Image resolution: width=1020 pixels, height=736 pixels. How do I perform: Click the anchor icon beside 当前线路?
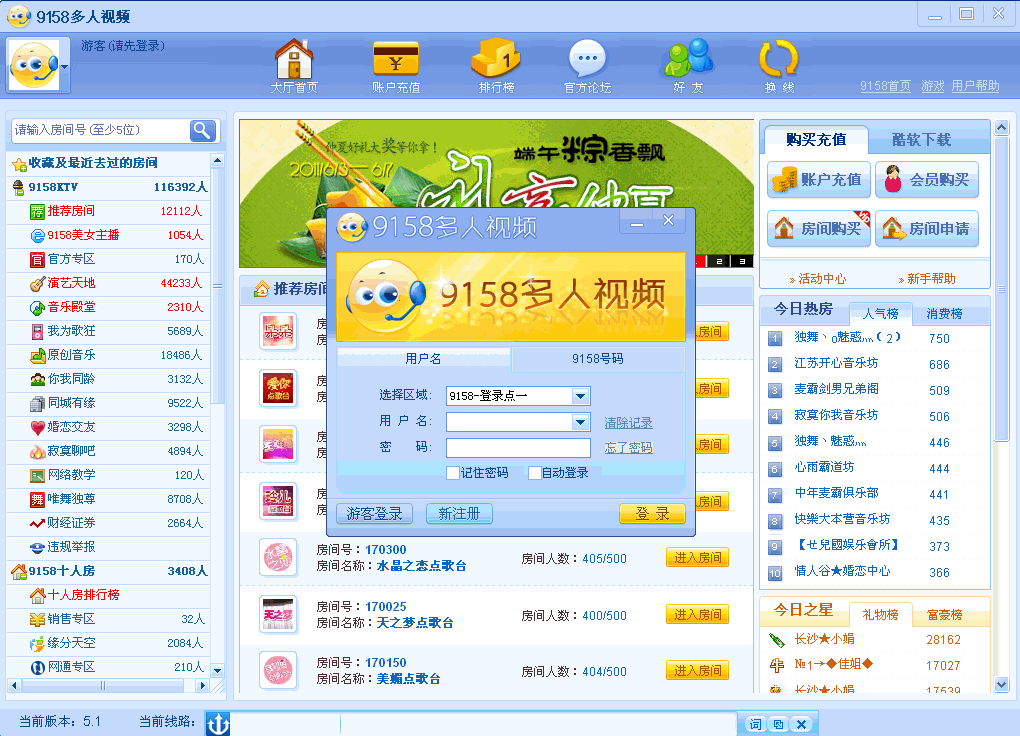(x=217, y=723)
